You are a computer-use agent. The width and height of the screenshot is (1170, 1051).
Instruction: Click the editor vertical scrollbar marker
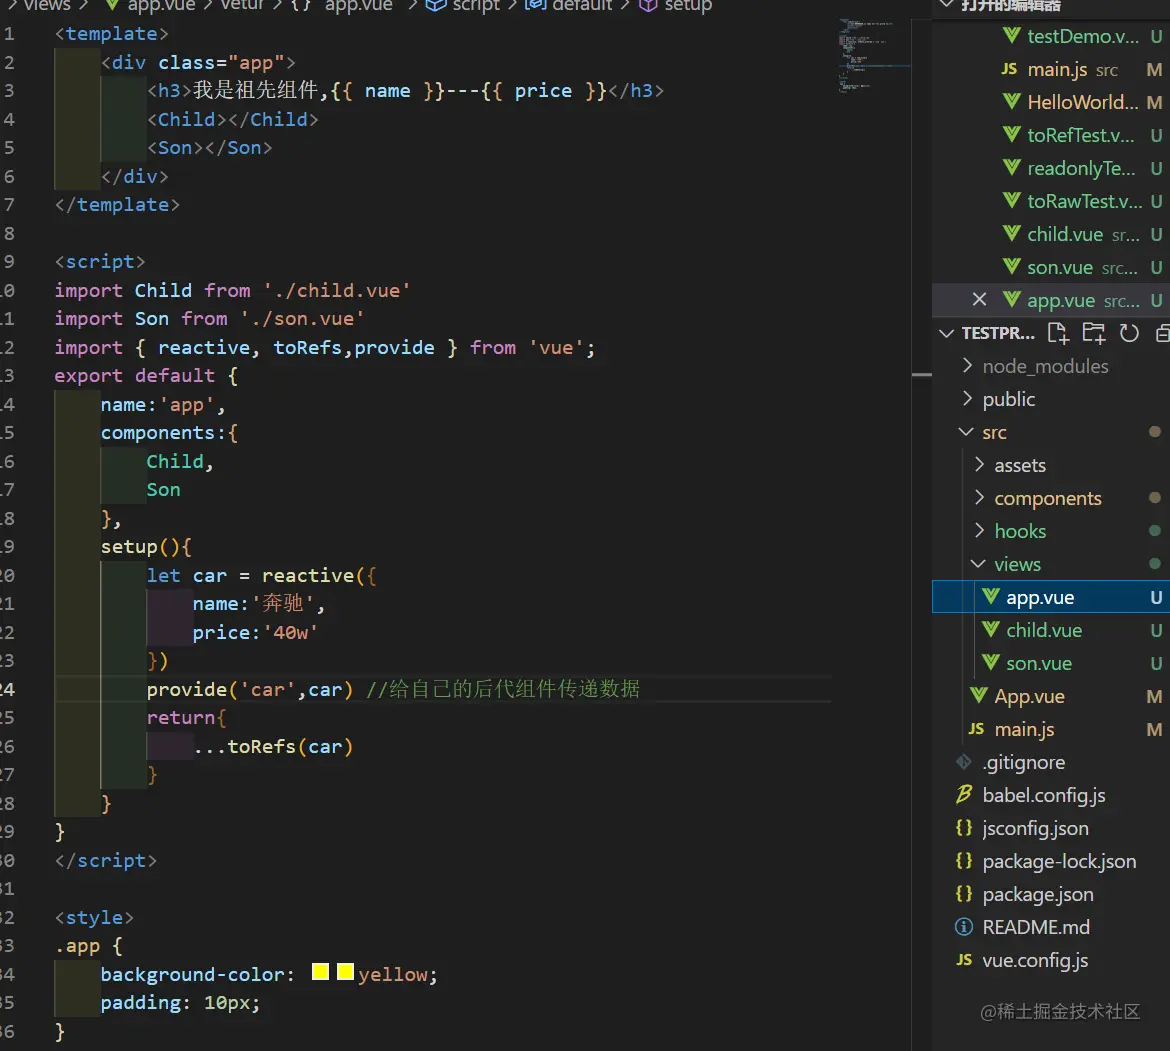tap(922, 374)
